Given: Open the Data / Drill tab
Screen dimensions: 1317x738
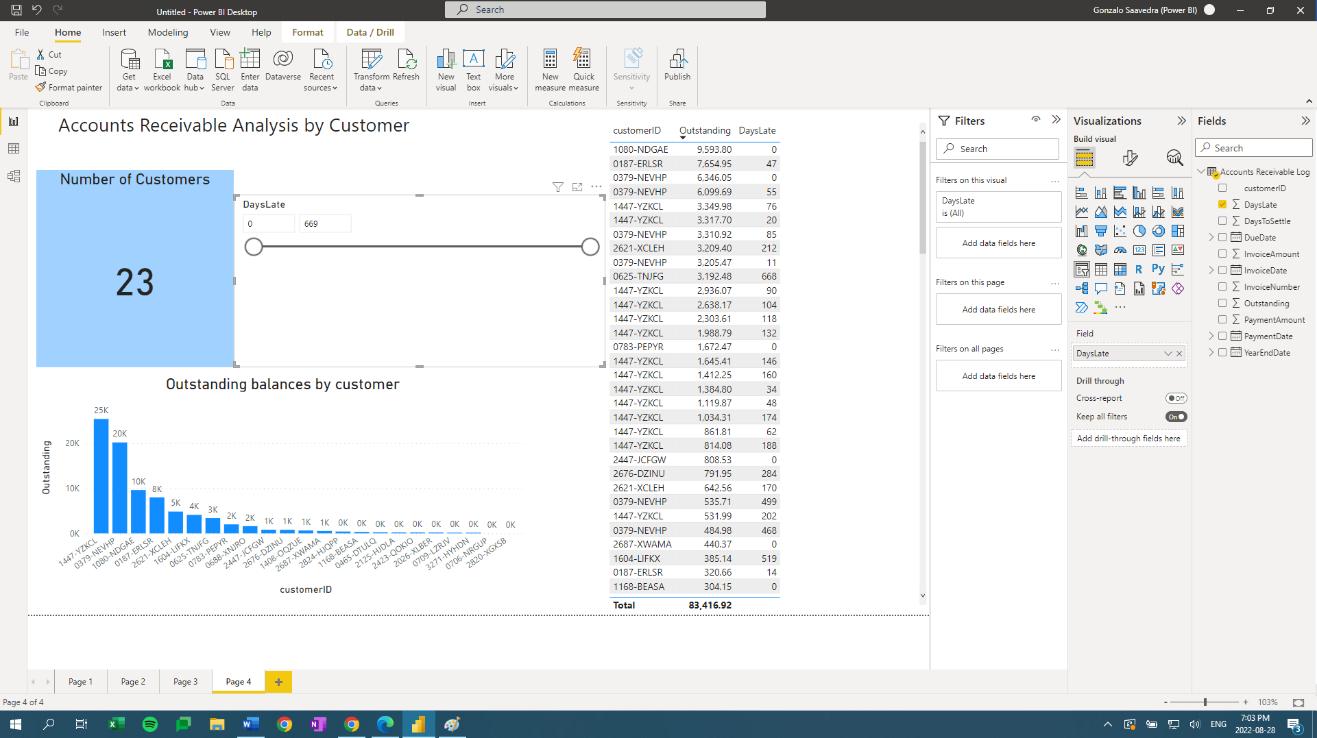Looking at the screenshot, I should click(370, 32).
